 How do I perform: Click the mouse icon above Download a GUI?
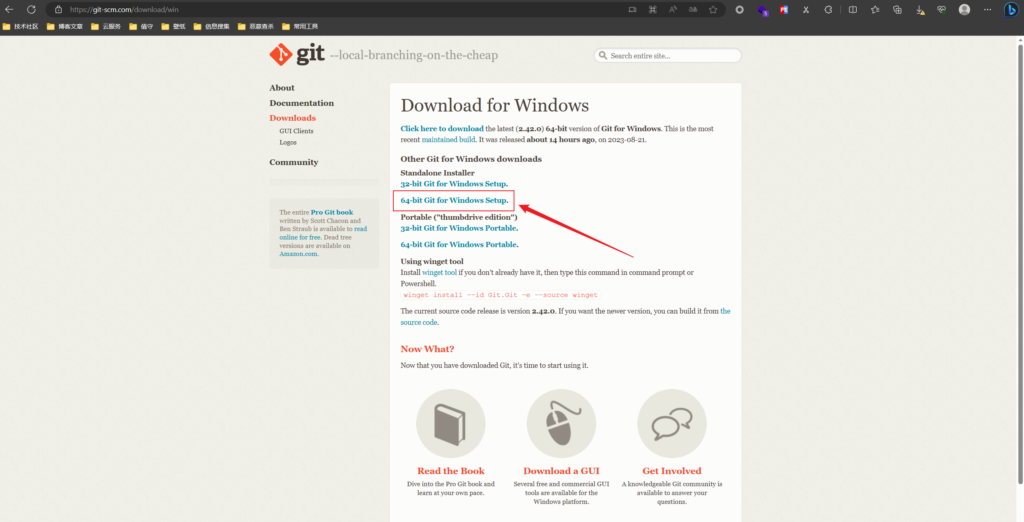click(561, 423)
